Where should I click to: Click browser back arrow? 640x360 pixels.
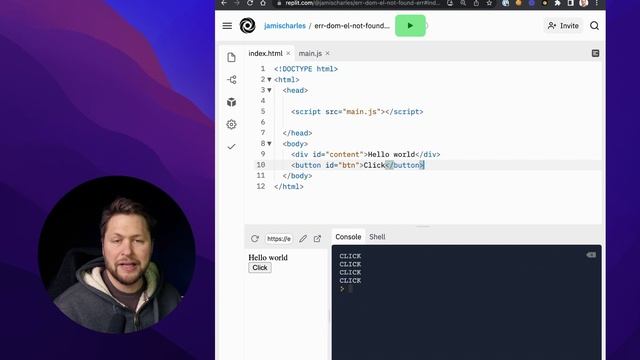click(224, 3)
